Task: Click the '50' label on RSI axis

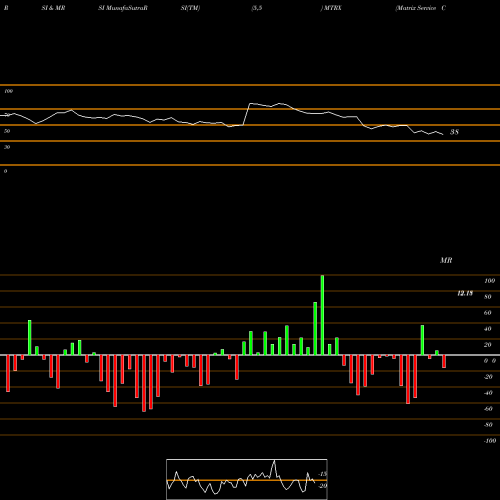Action: (7, 131)
